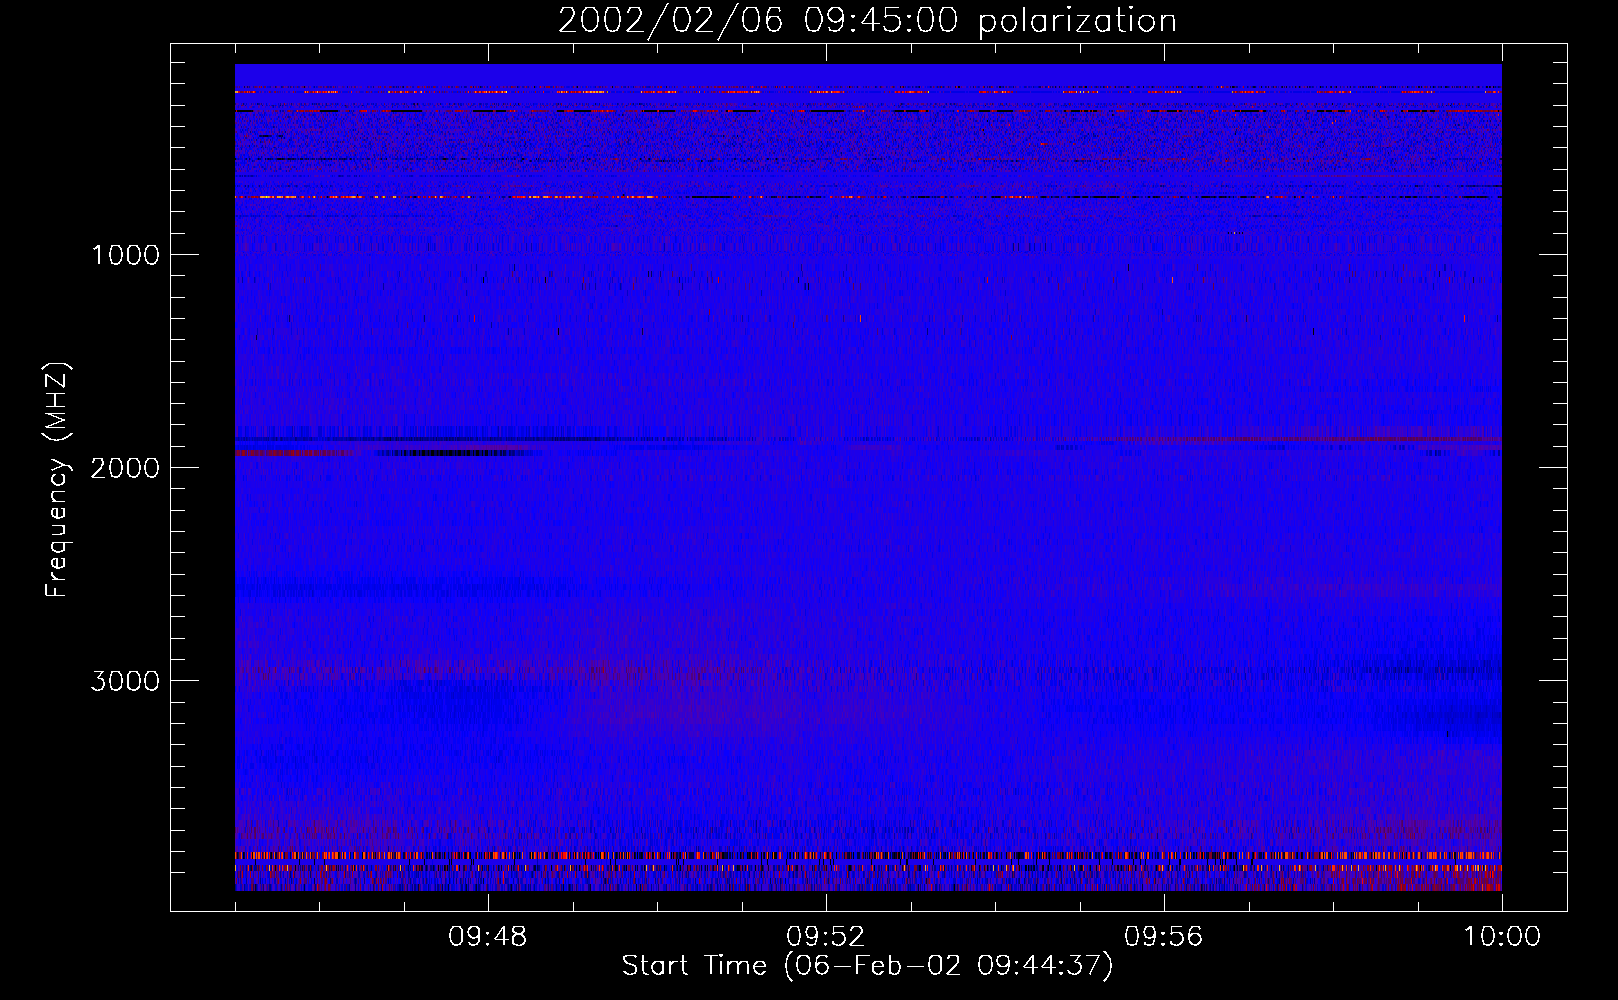Click the '09:52' time tick label
1618x1000 pixels.
(826, 937)
